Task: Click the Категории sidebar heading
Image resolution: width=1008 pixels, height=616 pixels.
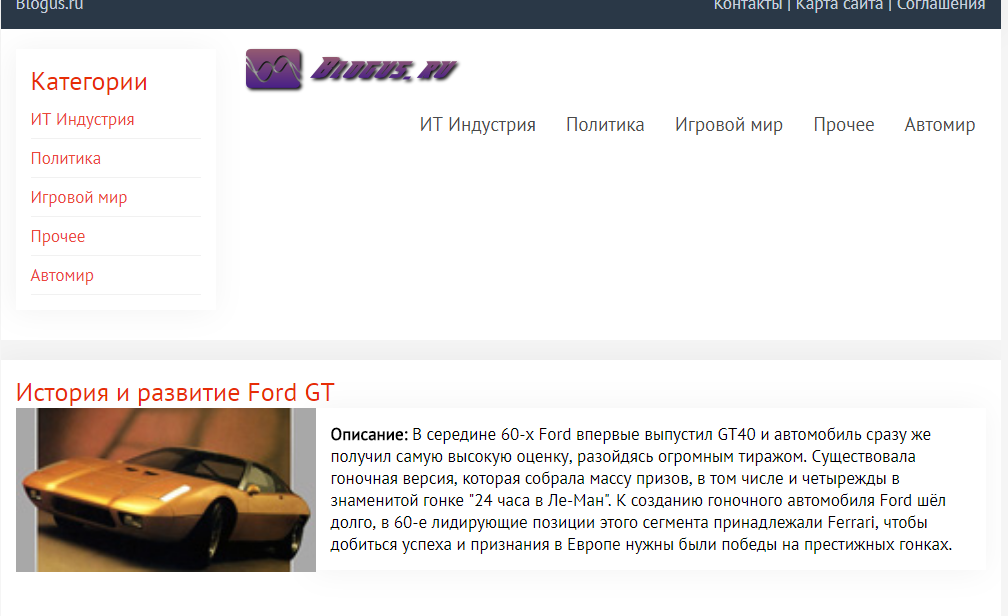Action: pyautogui.click(x=89, y=82)
